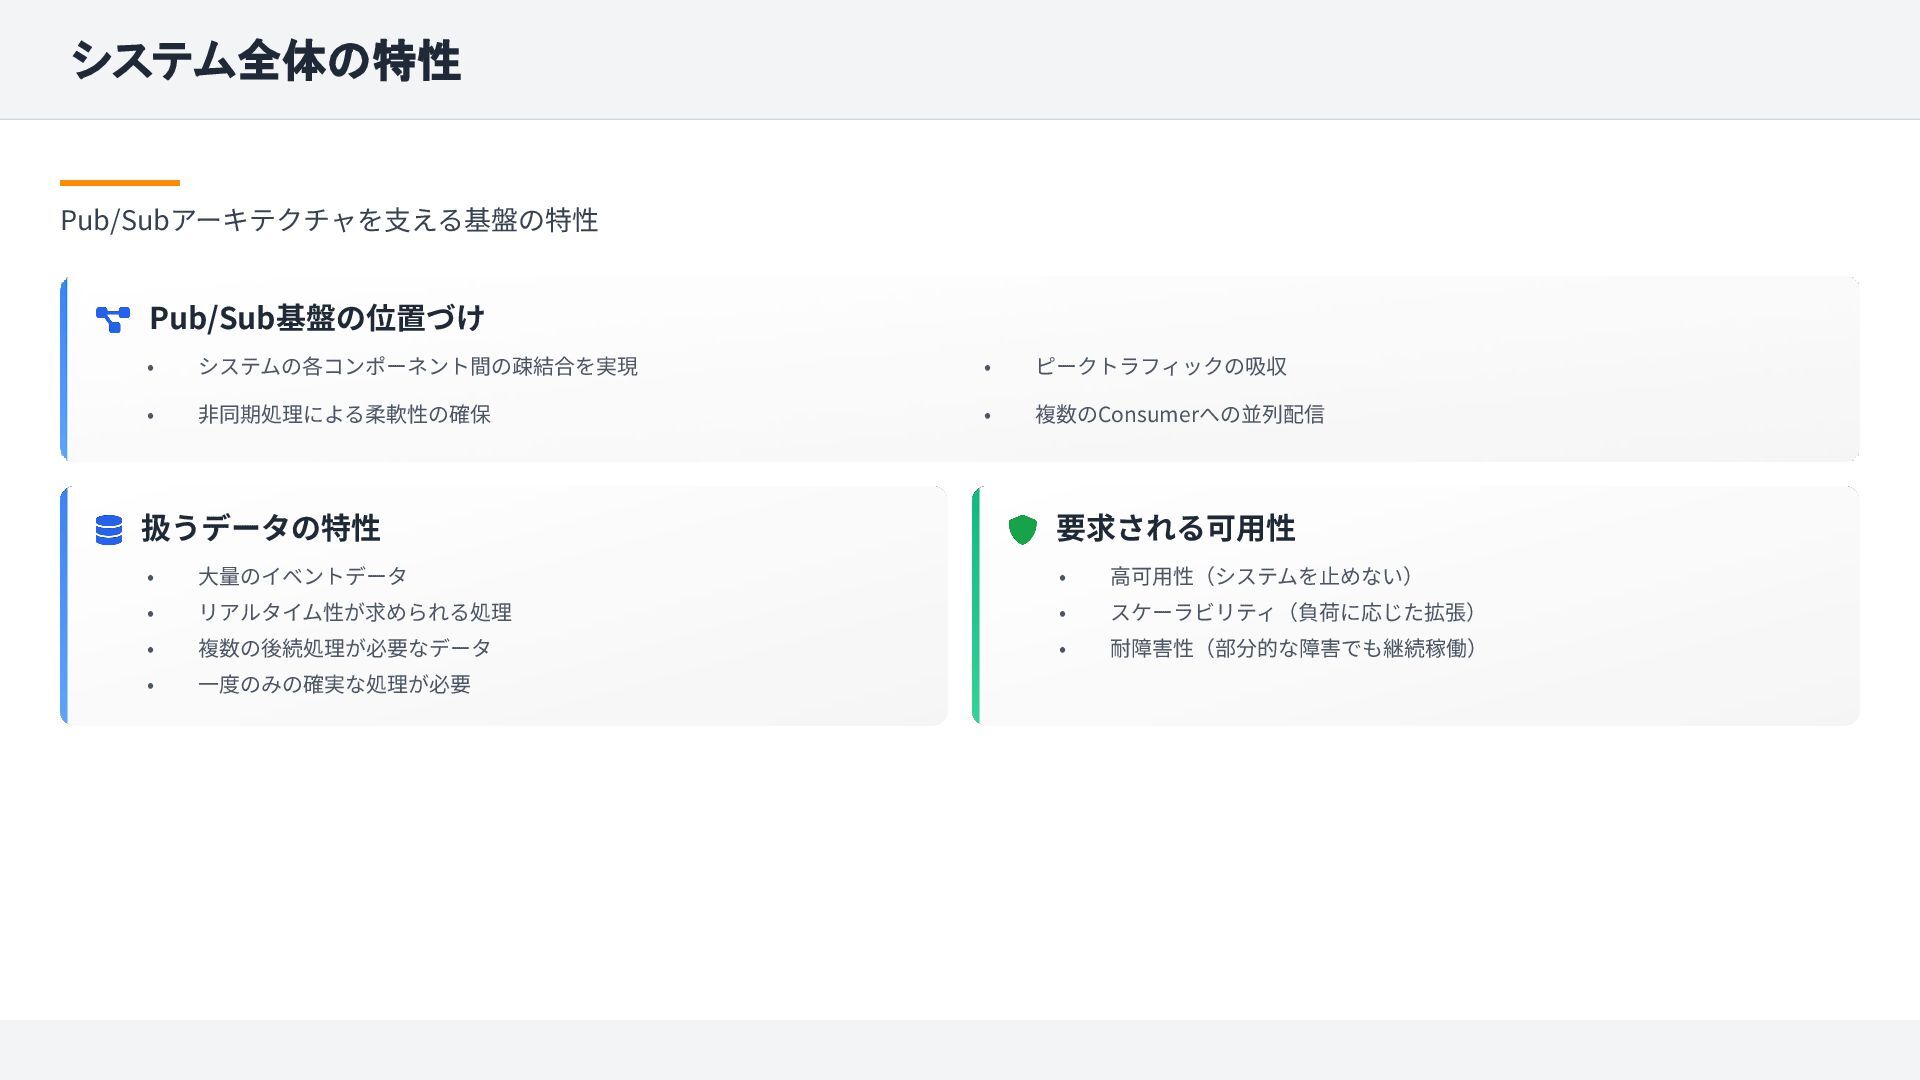The image size is (1920, 1080).
Task: Click the green shield icon
Action: click(1022, 529)
